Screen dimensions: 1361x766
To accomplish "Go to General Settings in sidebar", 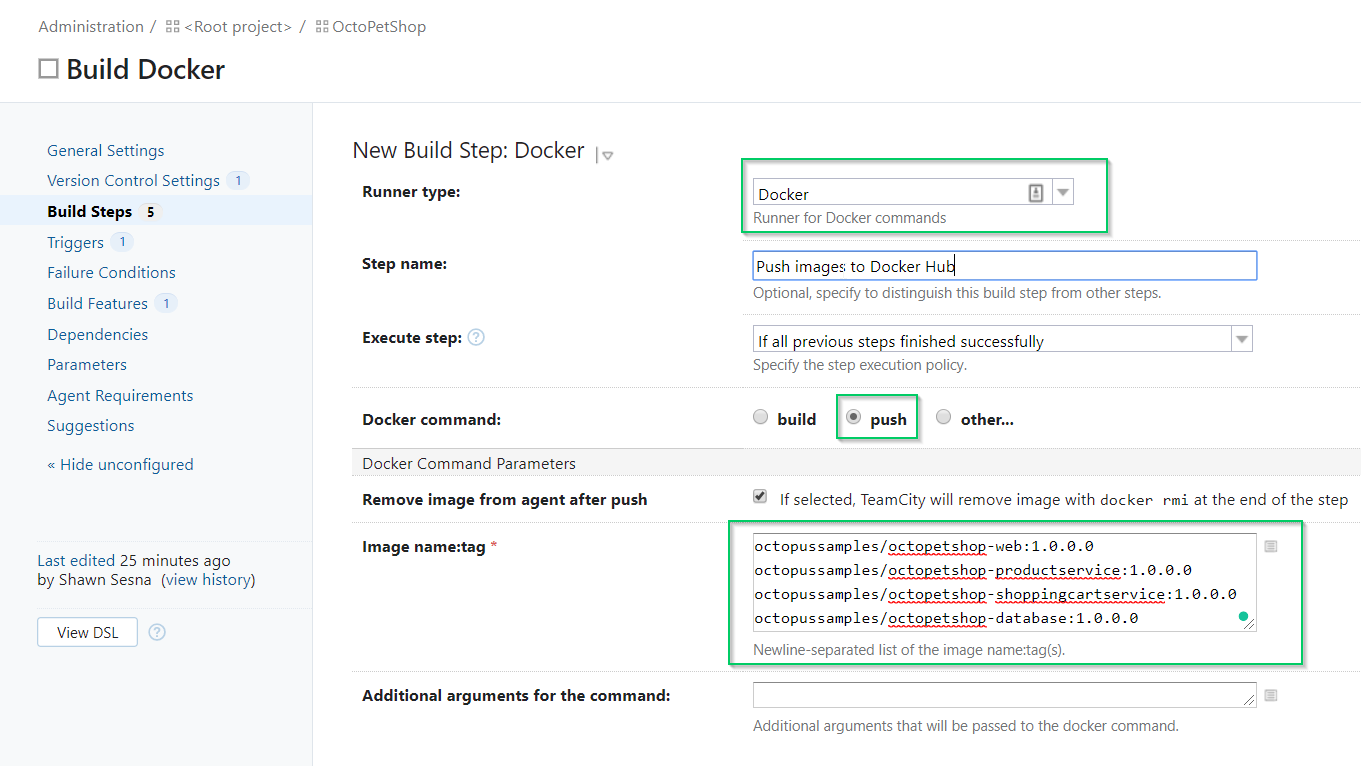I will pyautogui.click(x=106, y=151).
